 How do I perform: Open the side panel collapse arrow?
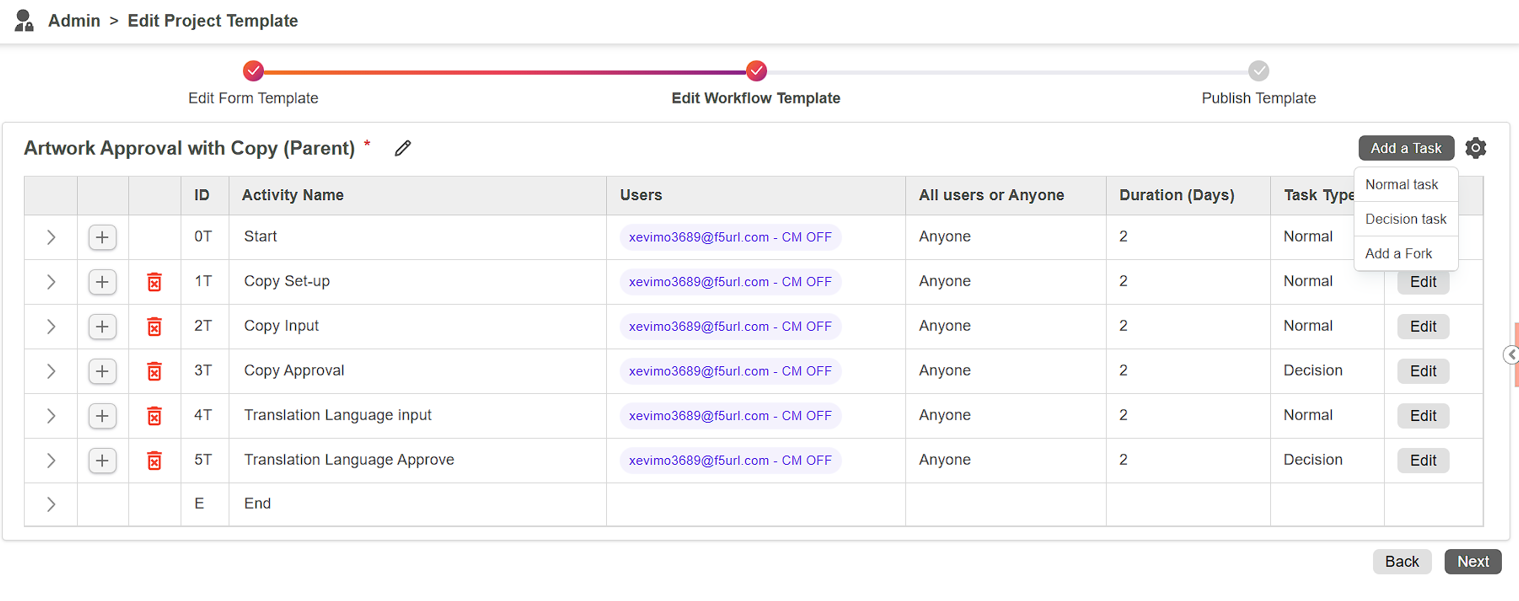coord(1511,355)
